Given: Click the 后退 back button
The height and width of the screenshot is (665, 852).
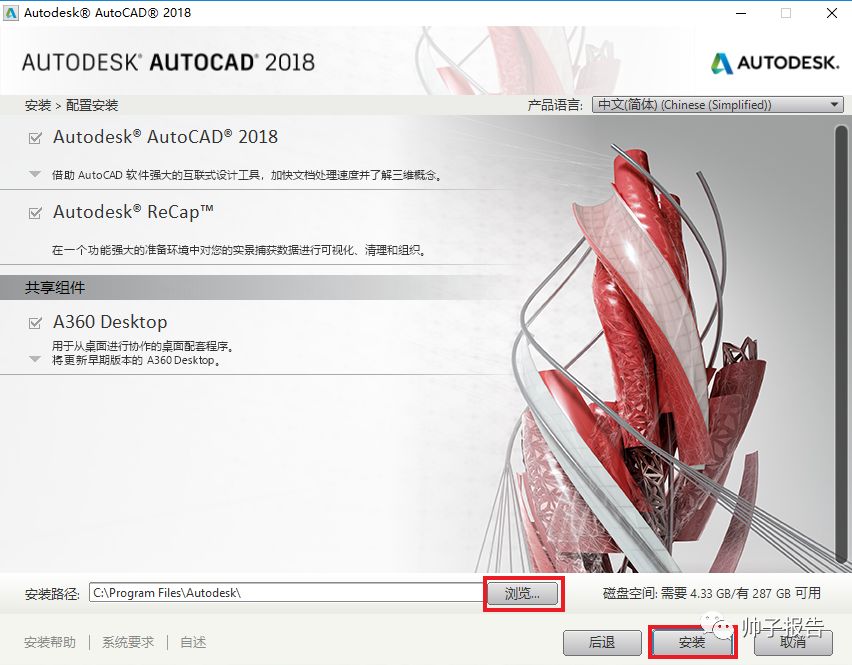Looking at the screenshot, I should click(601, 643).
